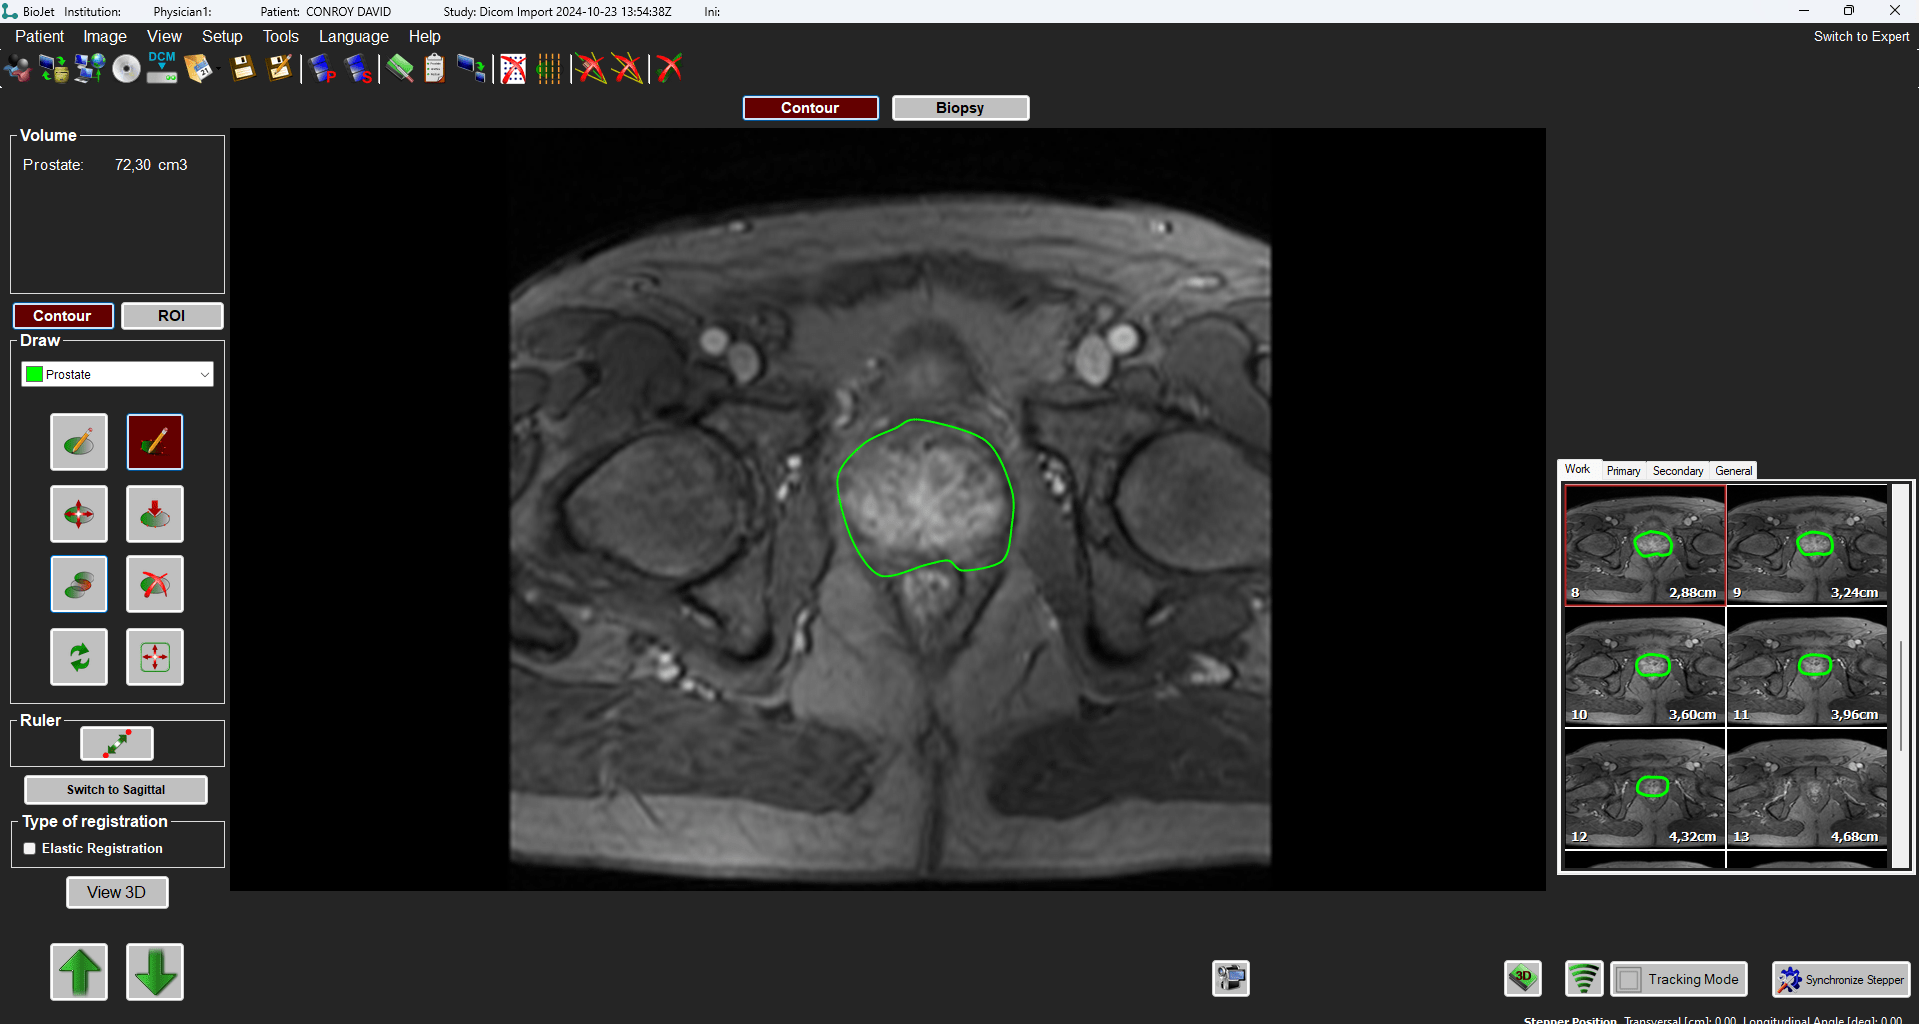
Task: Click the green 3D view icon
Action: [x=1522, y=978]
